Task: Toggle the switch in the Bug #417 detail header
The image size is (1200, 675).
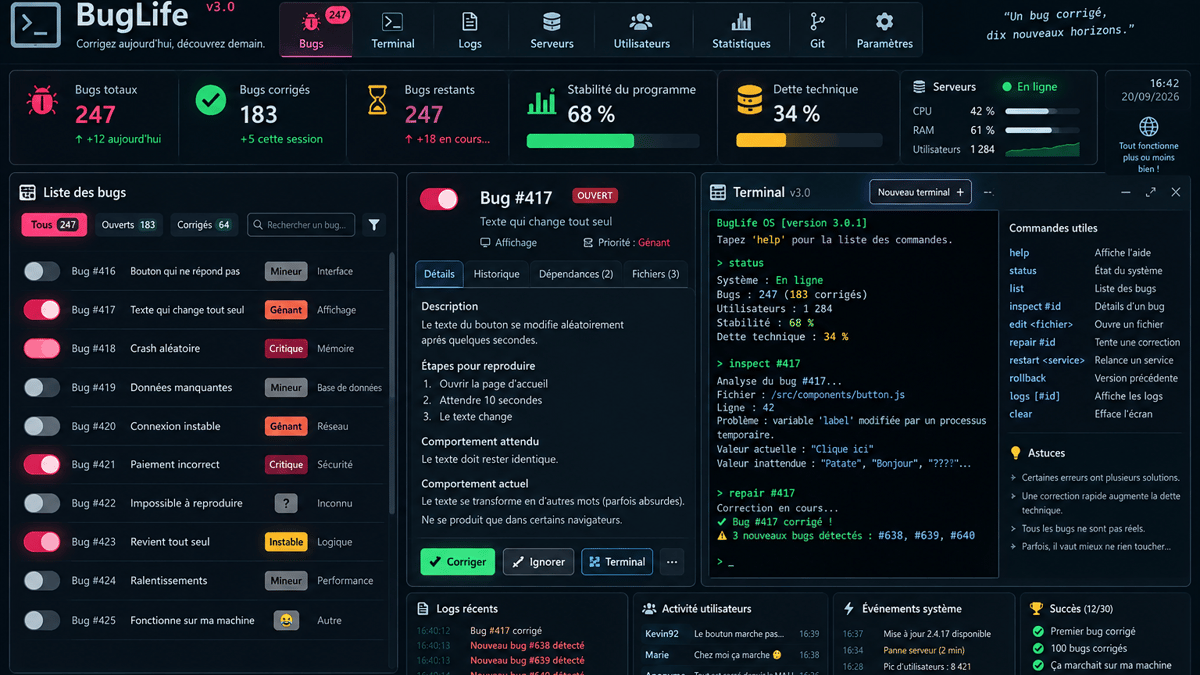Action: (x=439, y=199)
